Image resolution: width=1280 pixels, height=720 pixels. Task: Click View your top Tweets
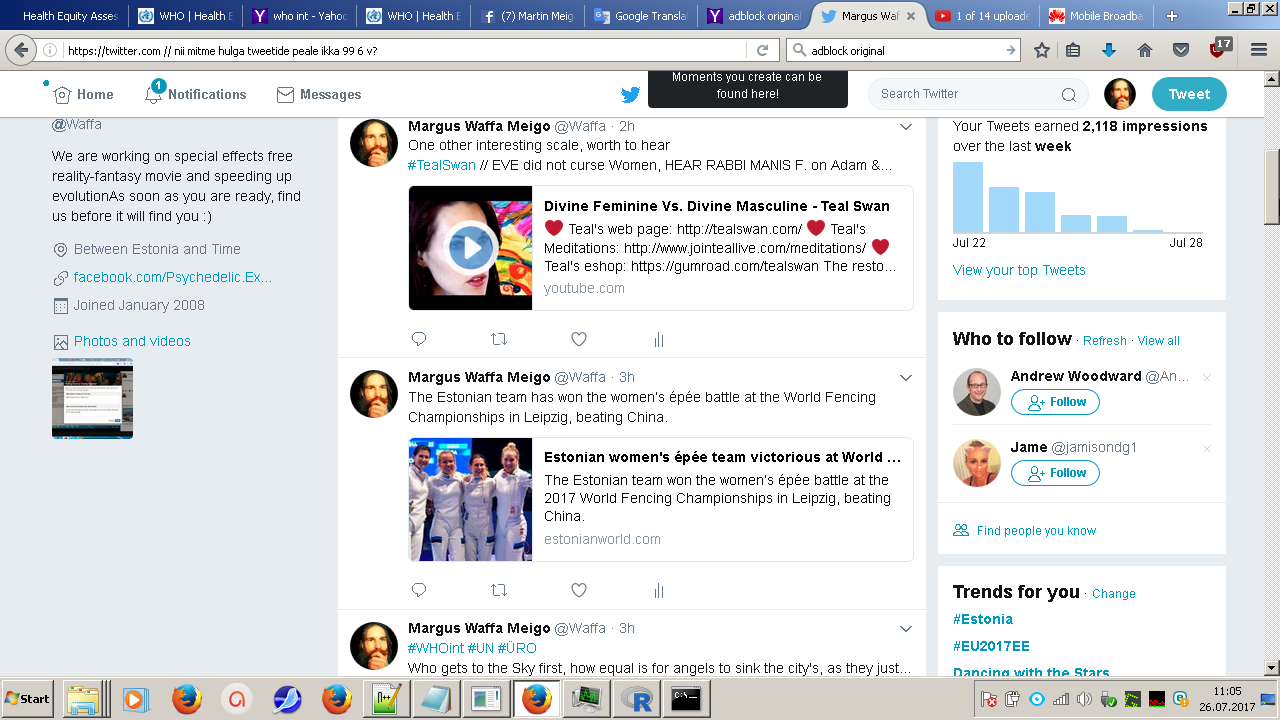click(x=1019, y=270)
